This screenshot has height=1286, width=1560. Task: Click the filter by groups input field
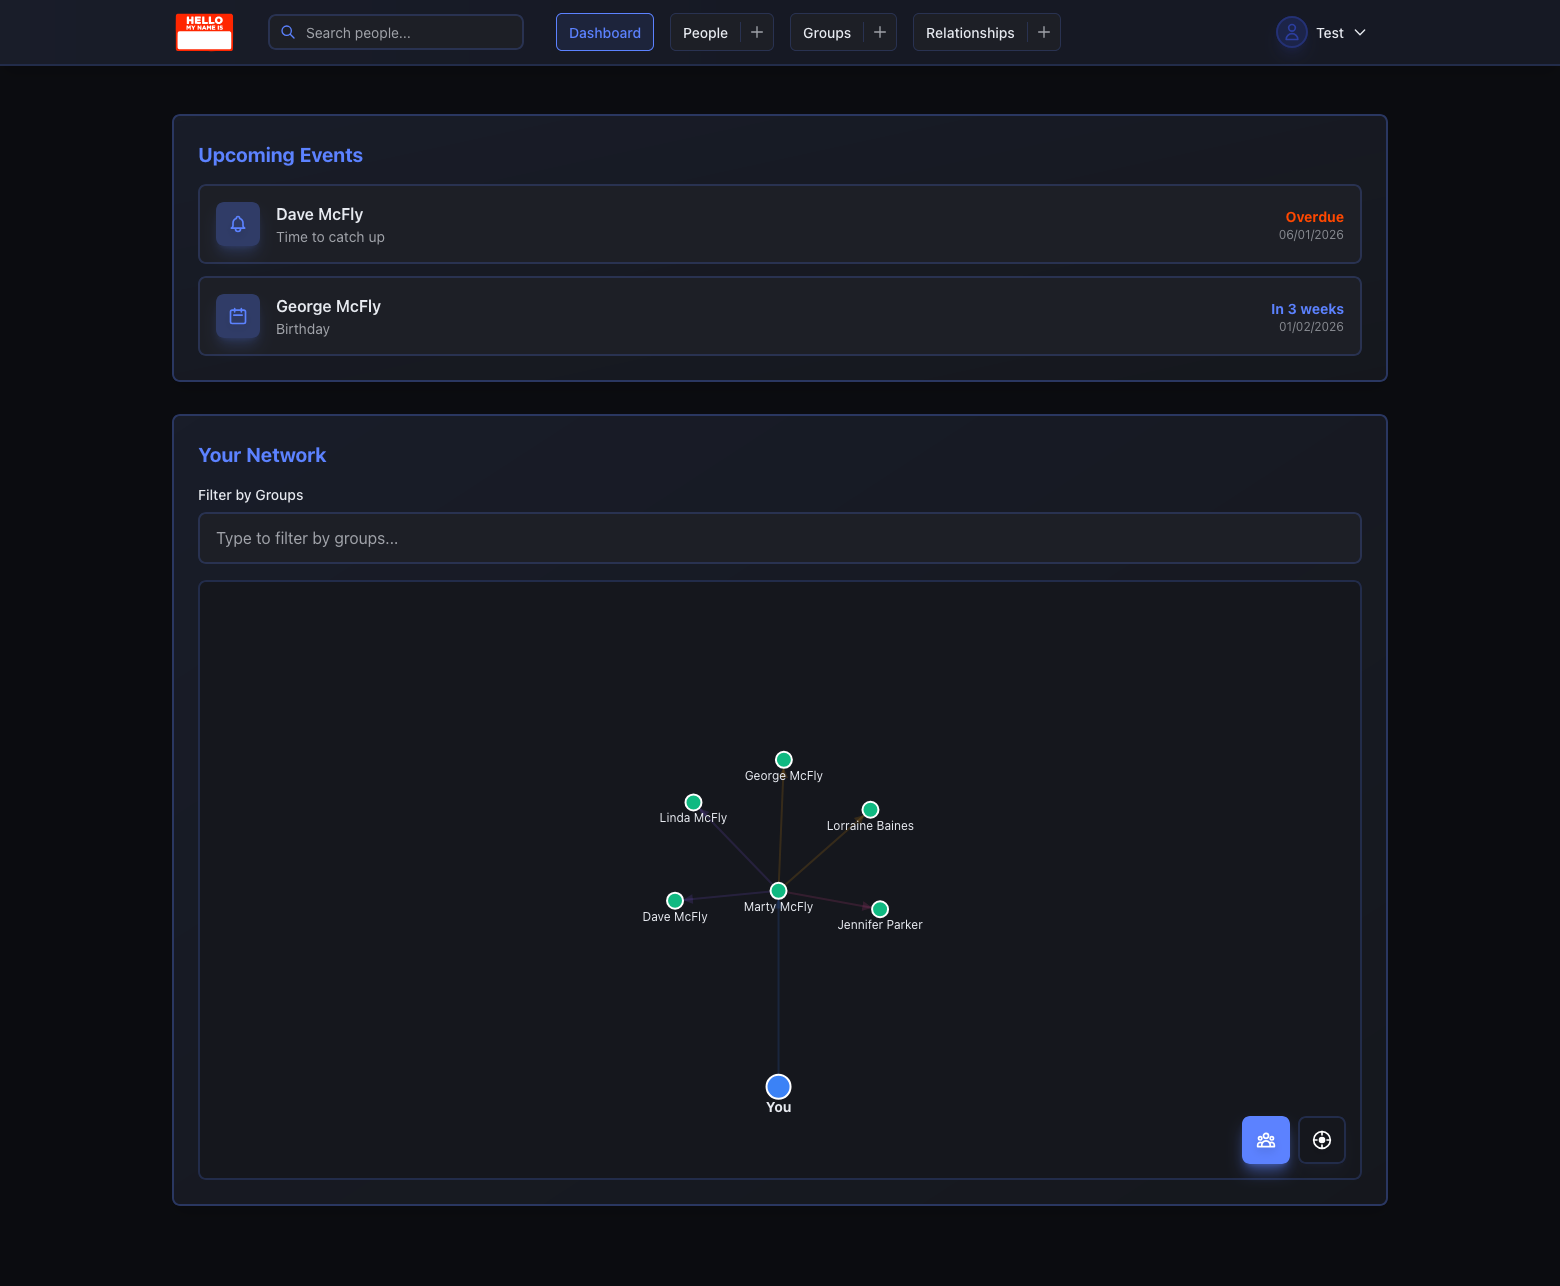779,538
